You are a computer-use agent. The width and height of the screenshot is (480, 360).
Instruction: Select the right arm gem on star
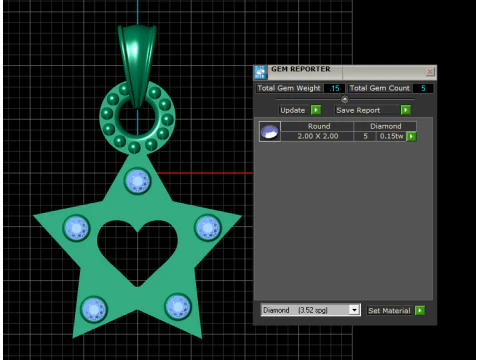point(208,228)
